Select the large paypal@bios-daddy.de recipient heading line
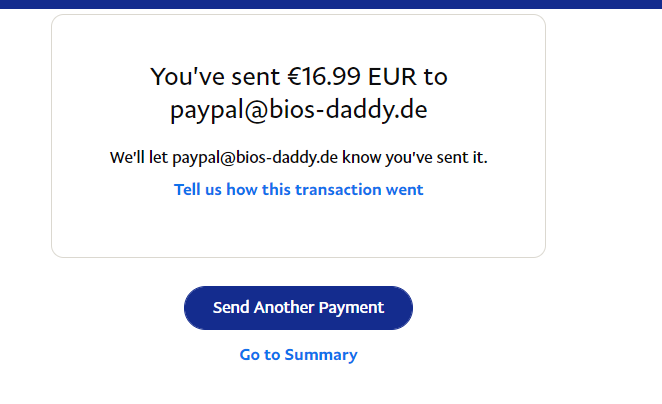 (x=298, y=110)
